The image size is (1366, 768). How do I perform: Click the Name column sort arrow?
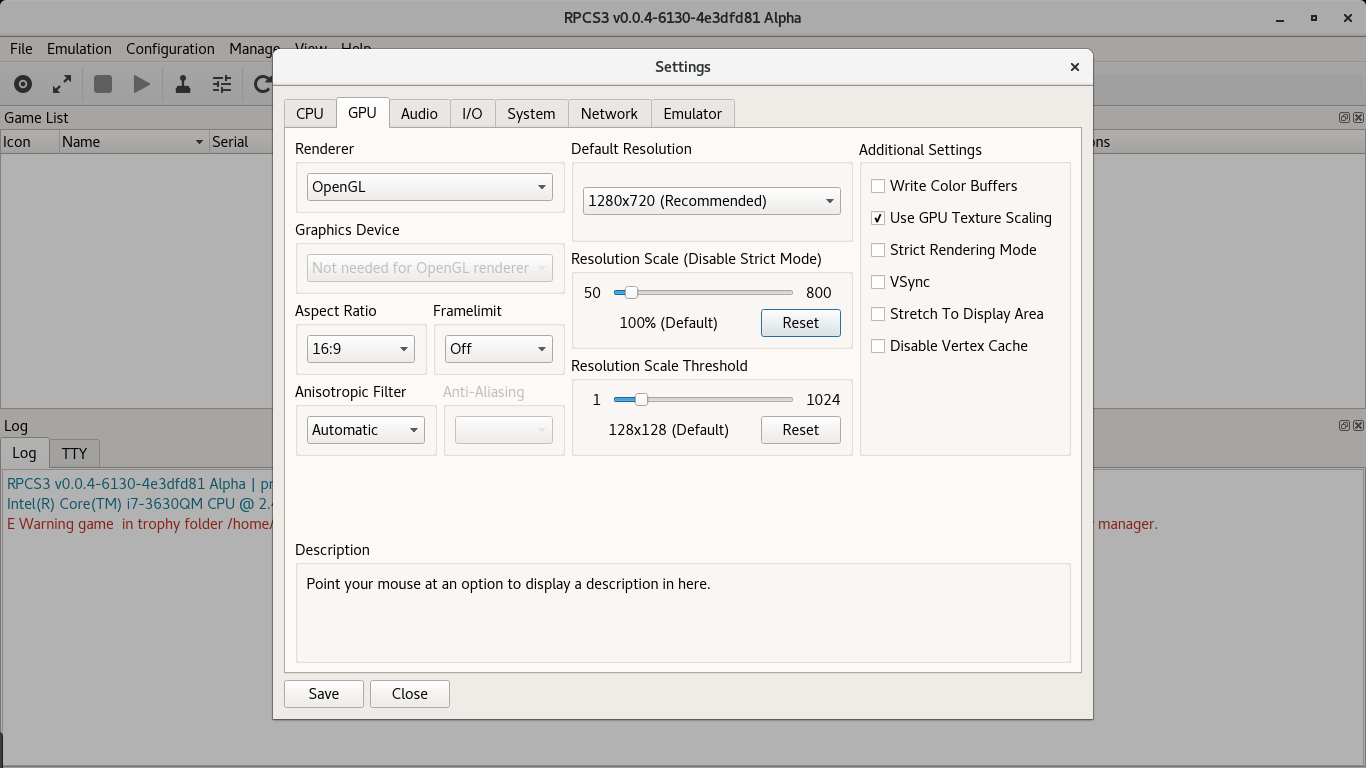tap(199, 142)
